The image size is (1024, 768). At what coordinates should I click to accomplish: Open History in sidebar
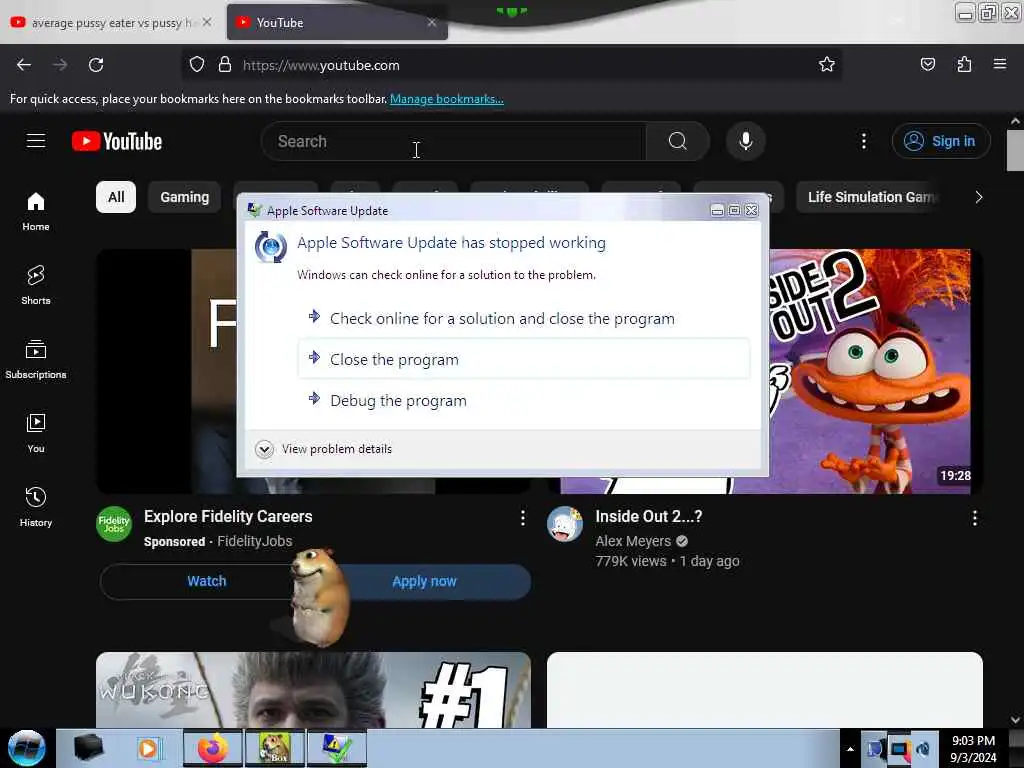[x=36, y=507]
